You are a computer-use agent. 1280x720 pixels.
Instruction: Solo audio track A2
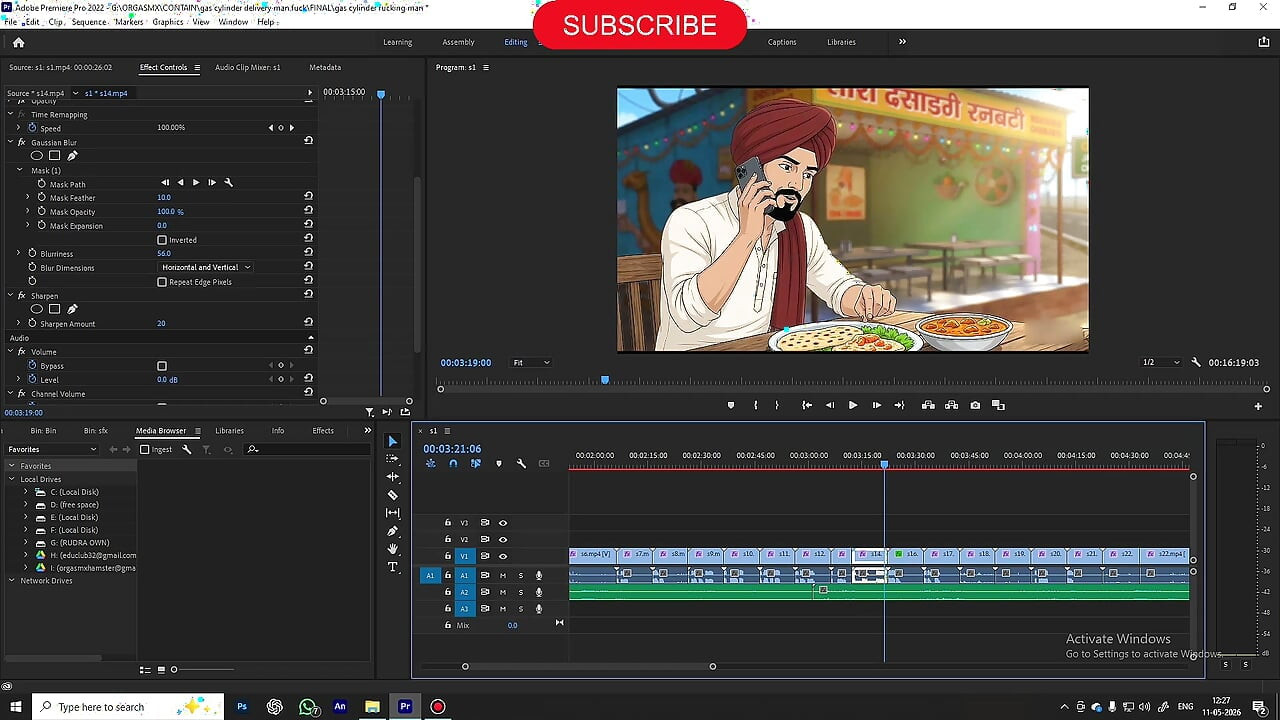(x=520, y=592)
